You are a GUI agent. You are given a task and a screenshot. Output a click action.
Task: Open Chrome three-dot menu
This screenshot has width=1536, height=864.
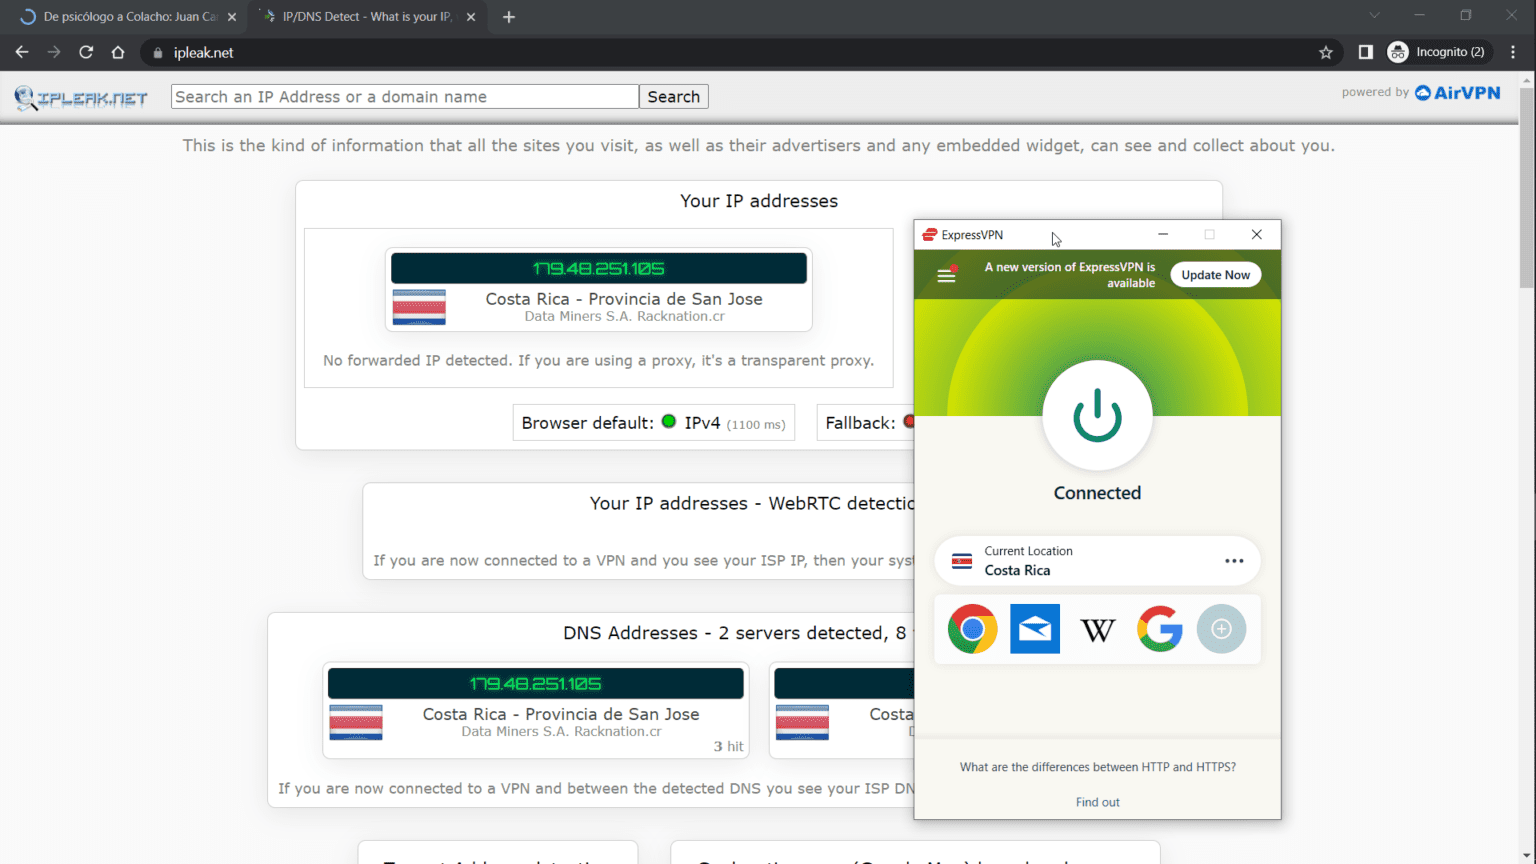1513,52
